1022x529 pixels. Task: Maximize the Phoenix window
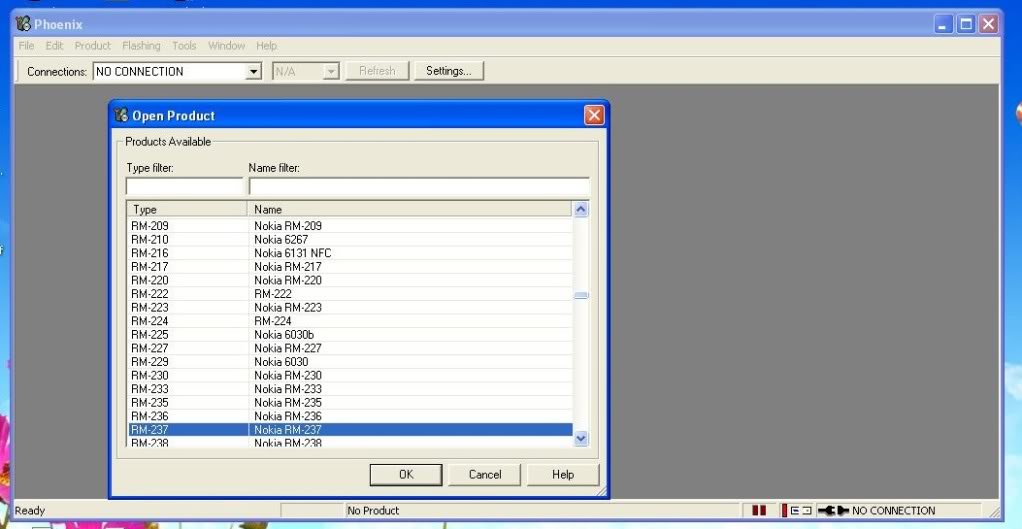pyautogui.click(x=967, y=25)
